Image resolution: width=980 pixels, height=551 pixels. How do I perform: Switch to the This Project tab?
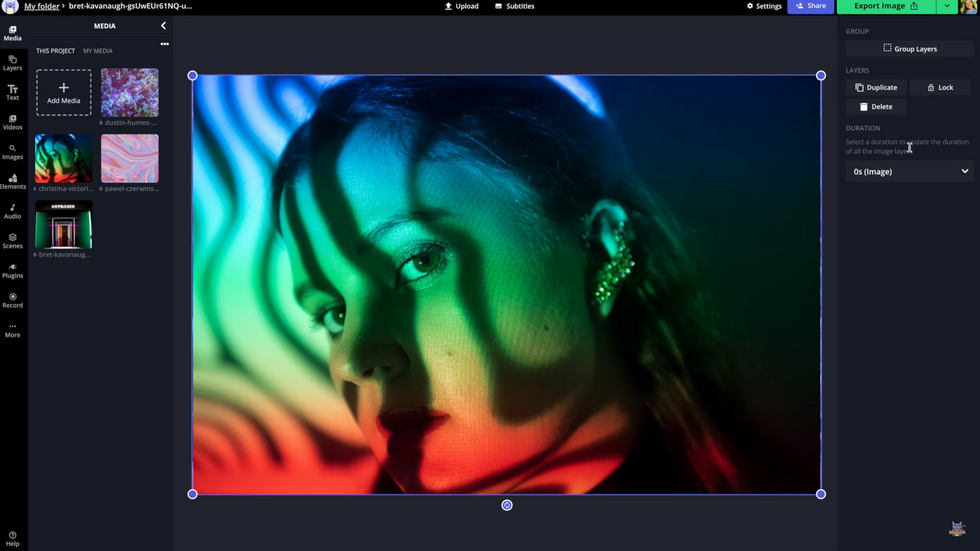(x=55, y=51)
